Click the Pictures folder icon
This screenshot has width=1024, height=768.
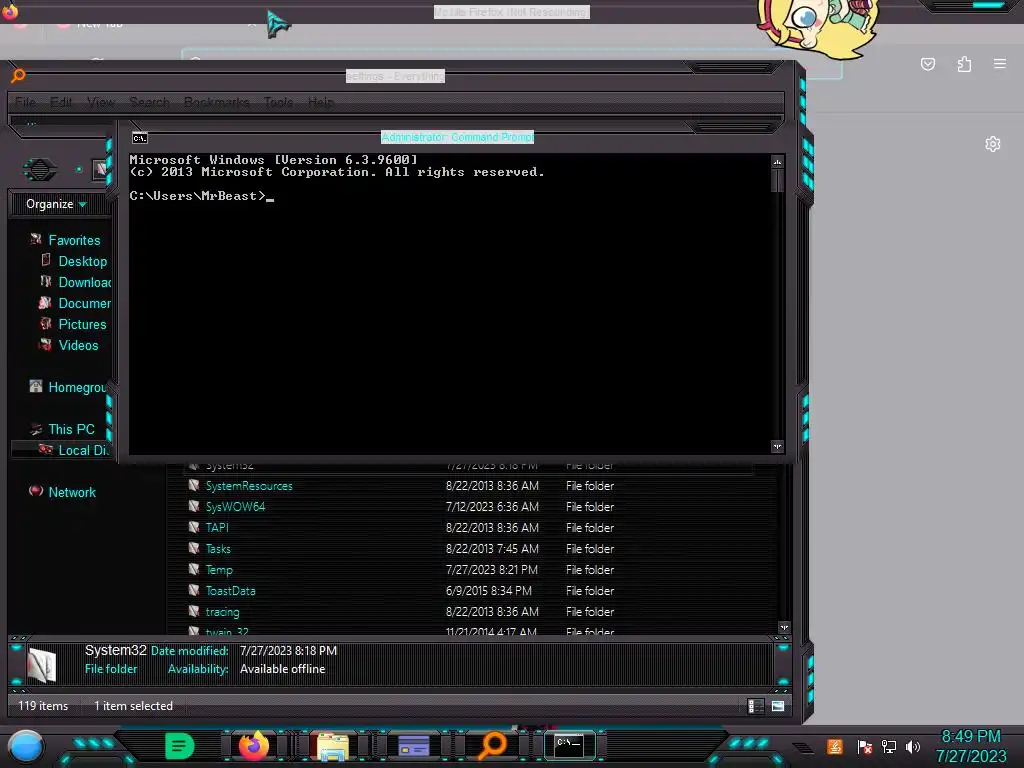[45, 323]
